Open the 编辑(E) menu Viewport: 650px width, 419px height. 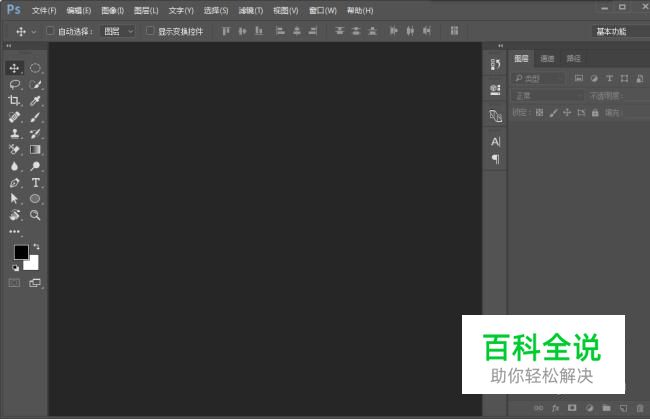79,11
